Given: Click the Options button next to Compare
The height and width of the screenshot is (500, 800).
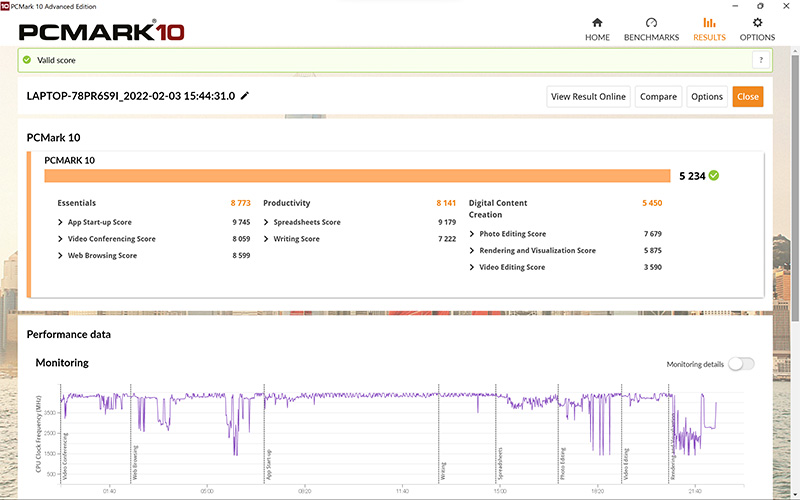Looking at the screenshot, I should click(706, 97).
